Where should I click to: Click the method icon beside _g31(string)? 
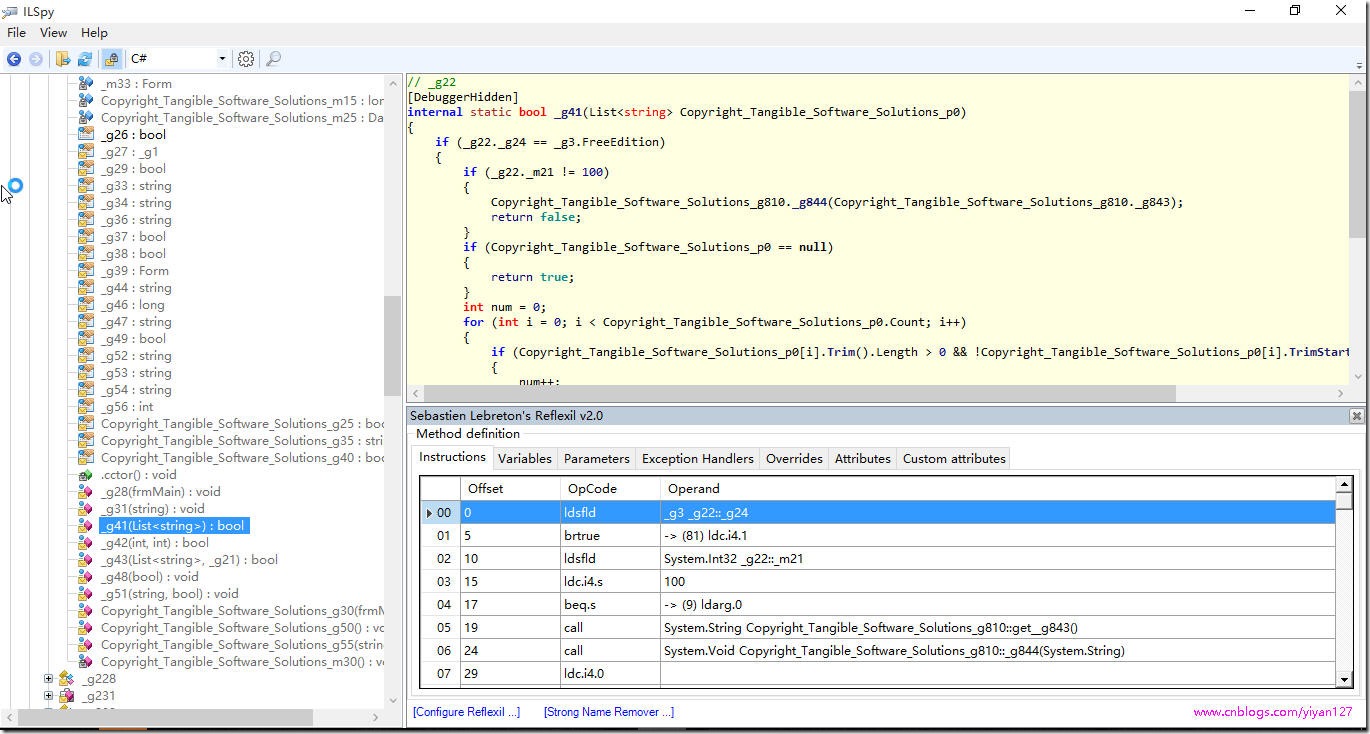(86, 509)
